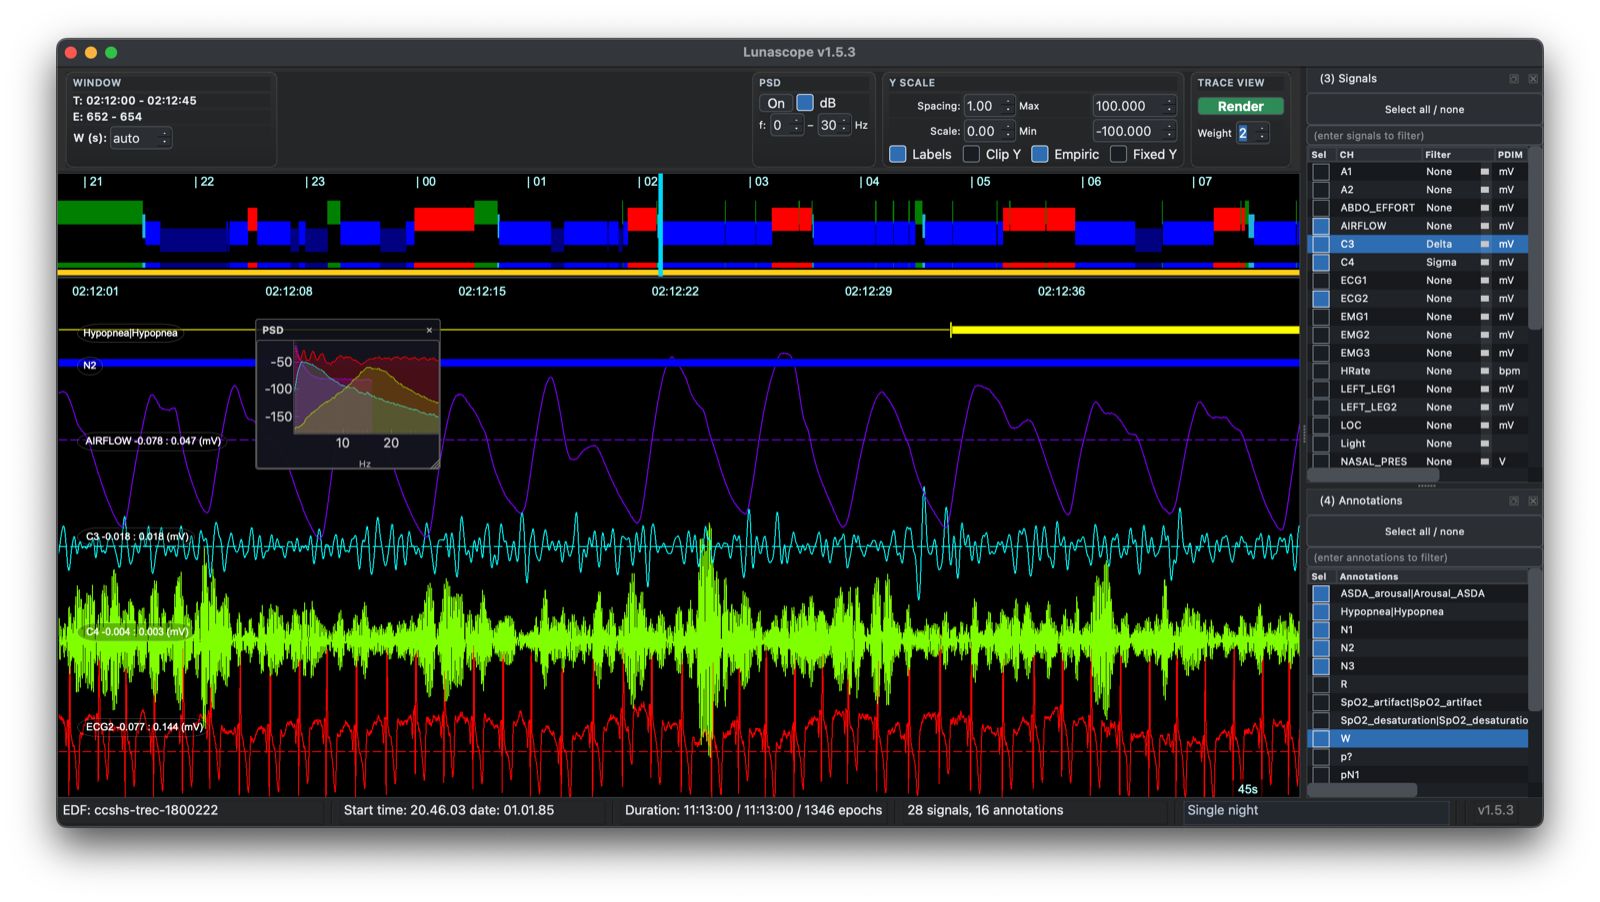Click the CH column header
Viewport: 1600px width, 902px height.
1378,155
